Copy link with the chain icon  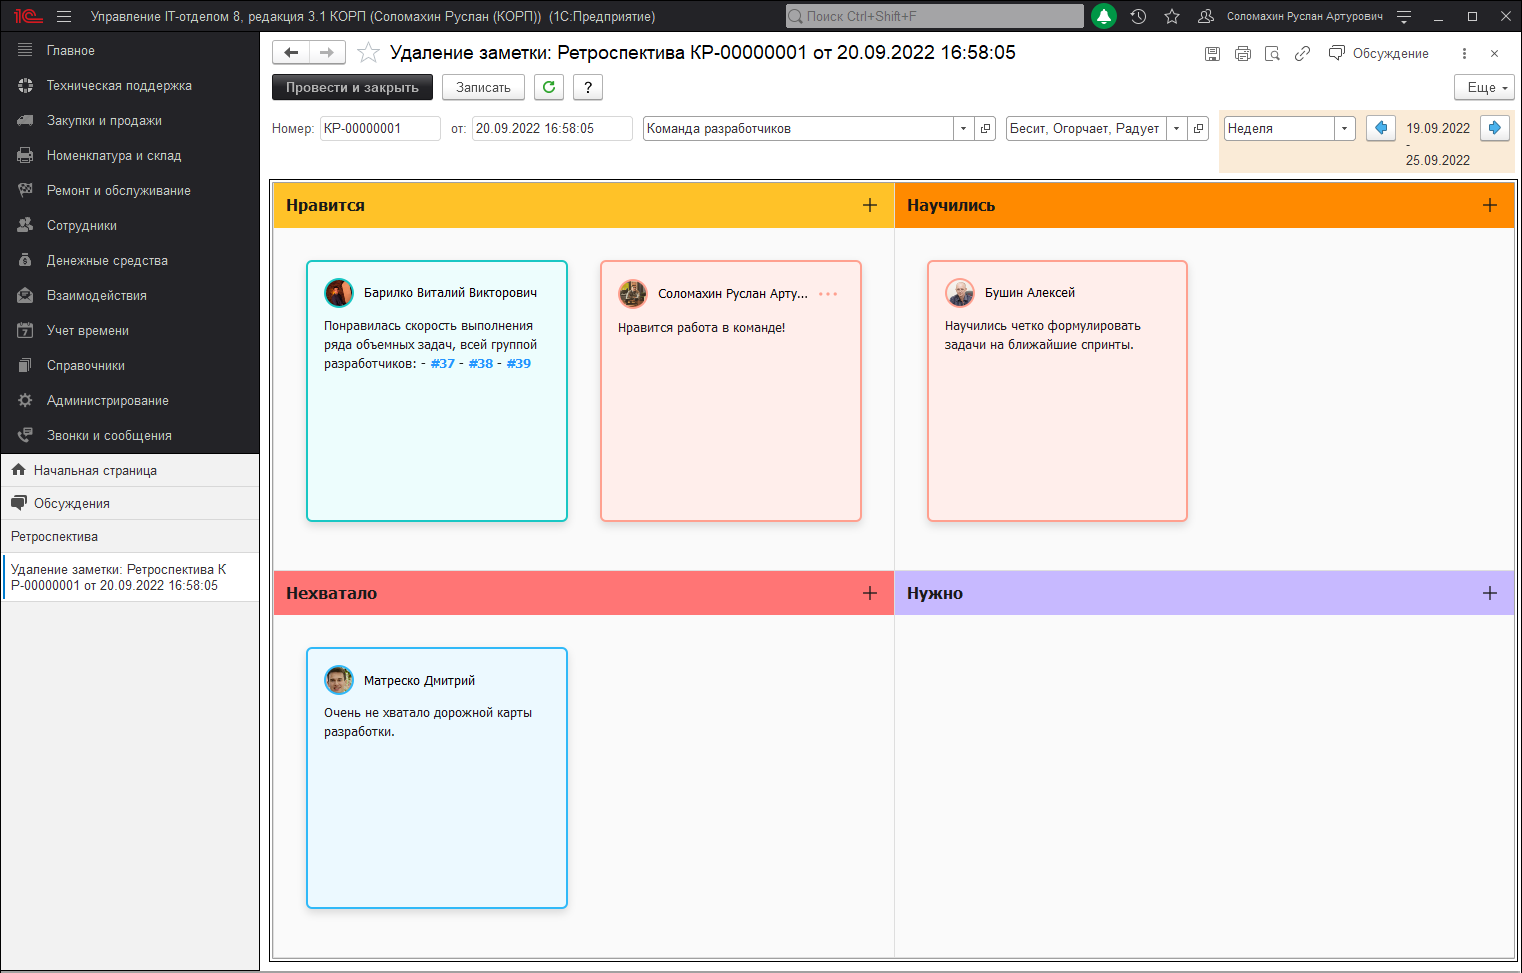coord(1302,54)
